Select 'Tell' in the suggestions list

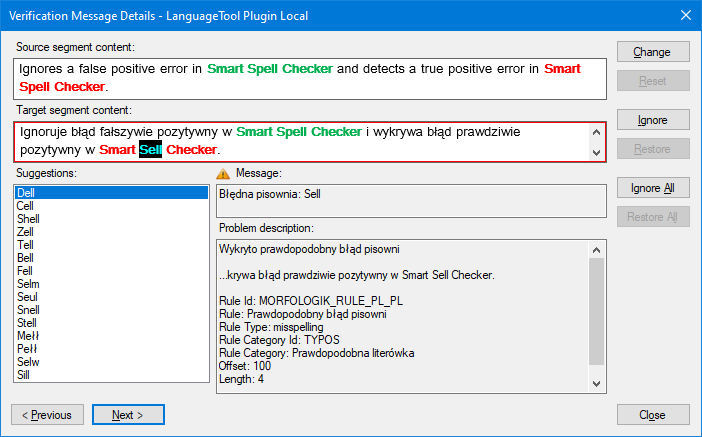click(25, 245)
